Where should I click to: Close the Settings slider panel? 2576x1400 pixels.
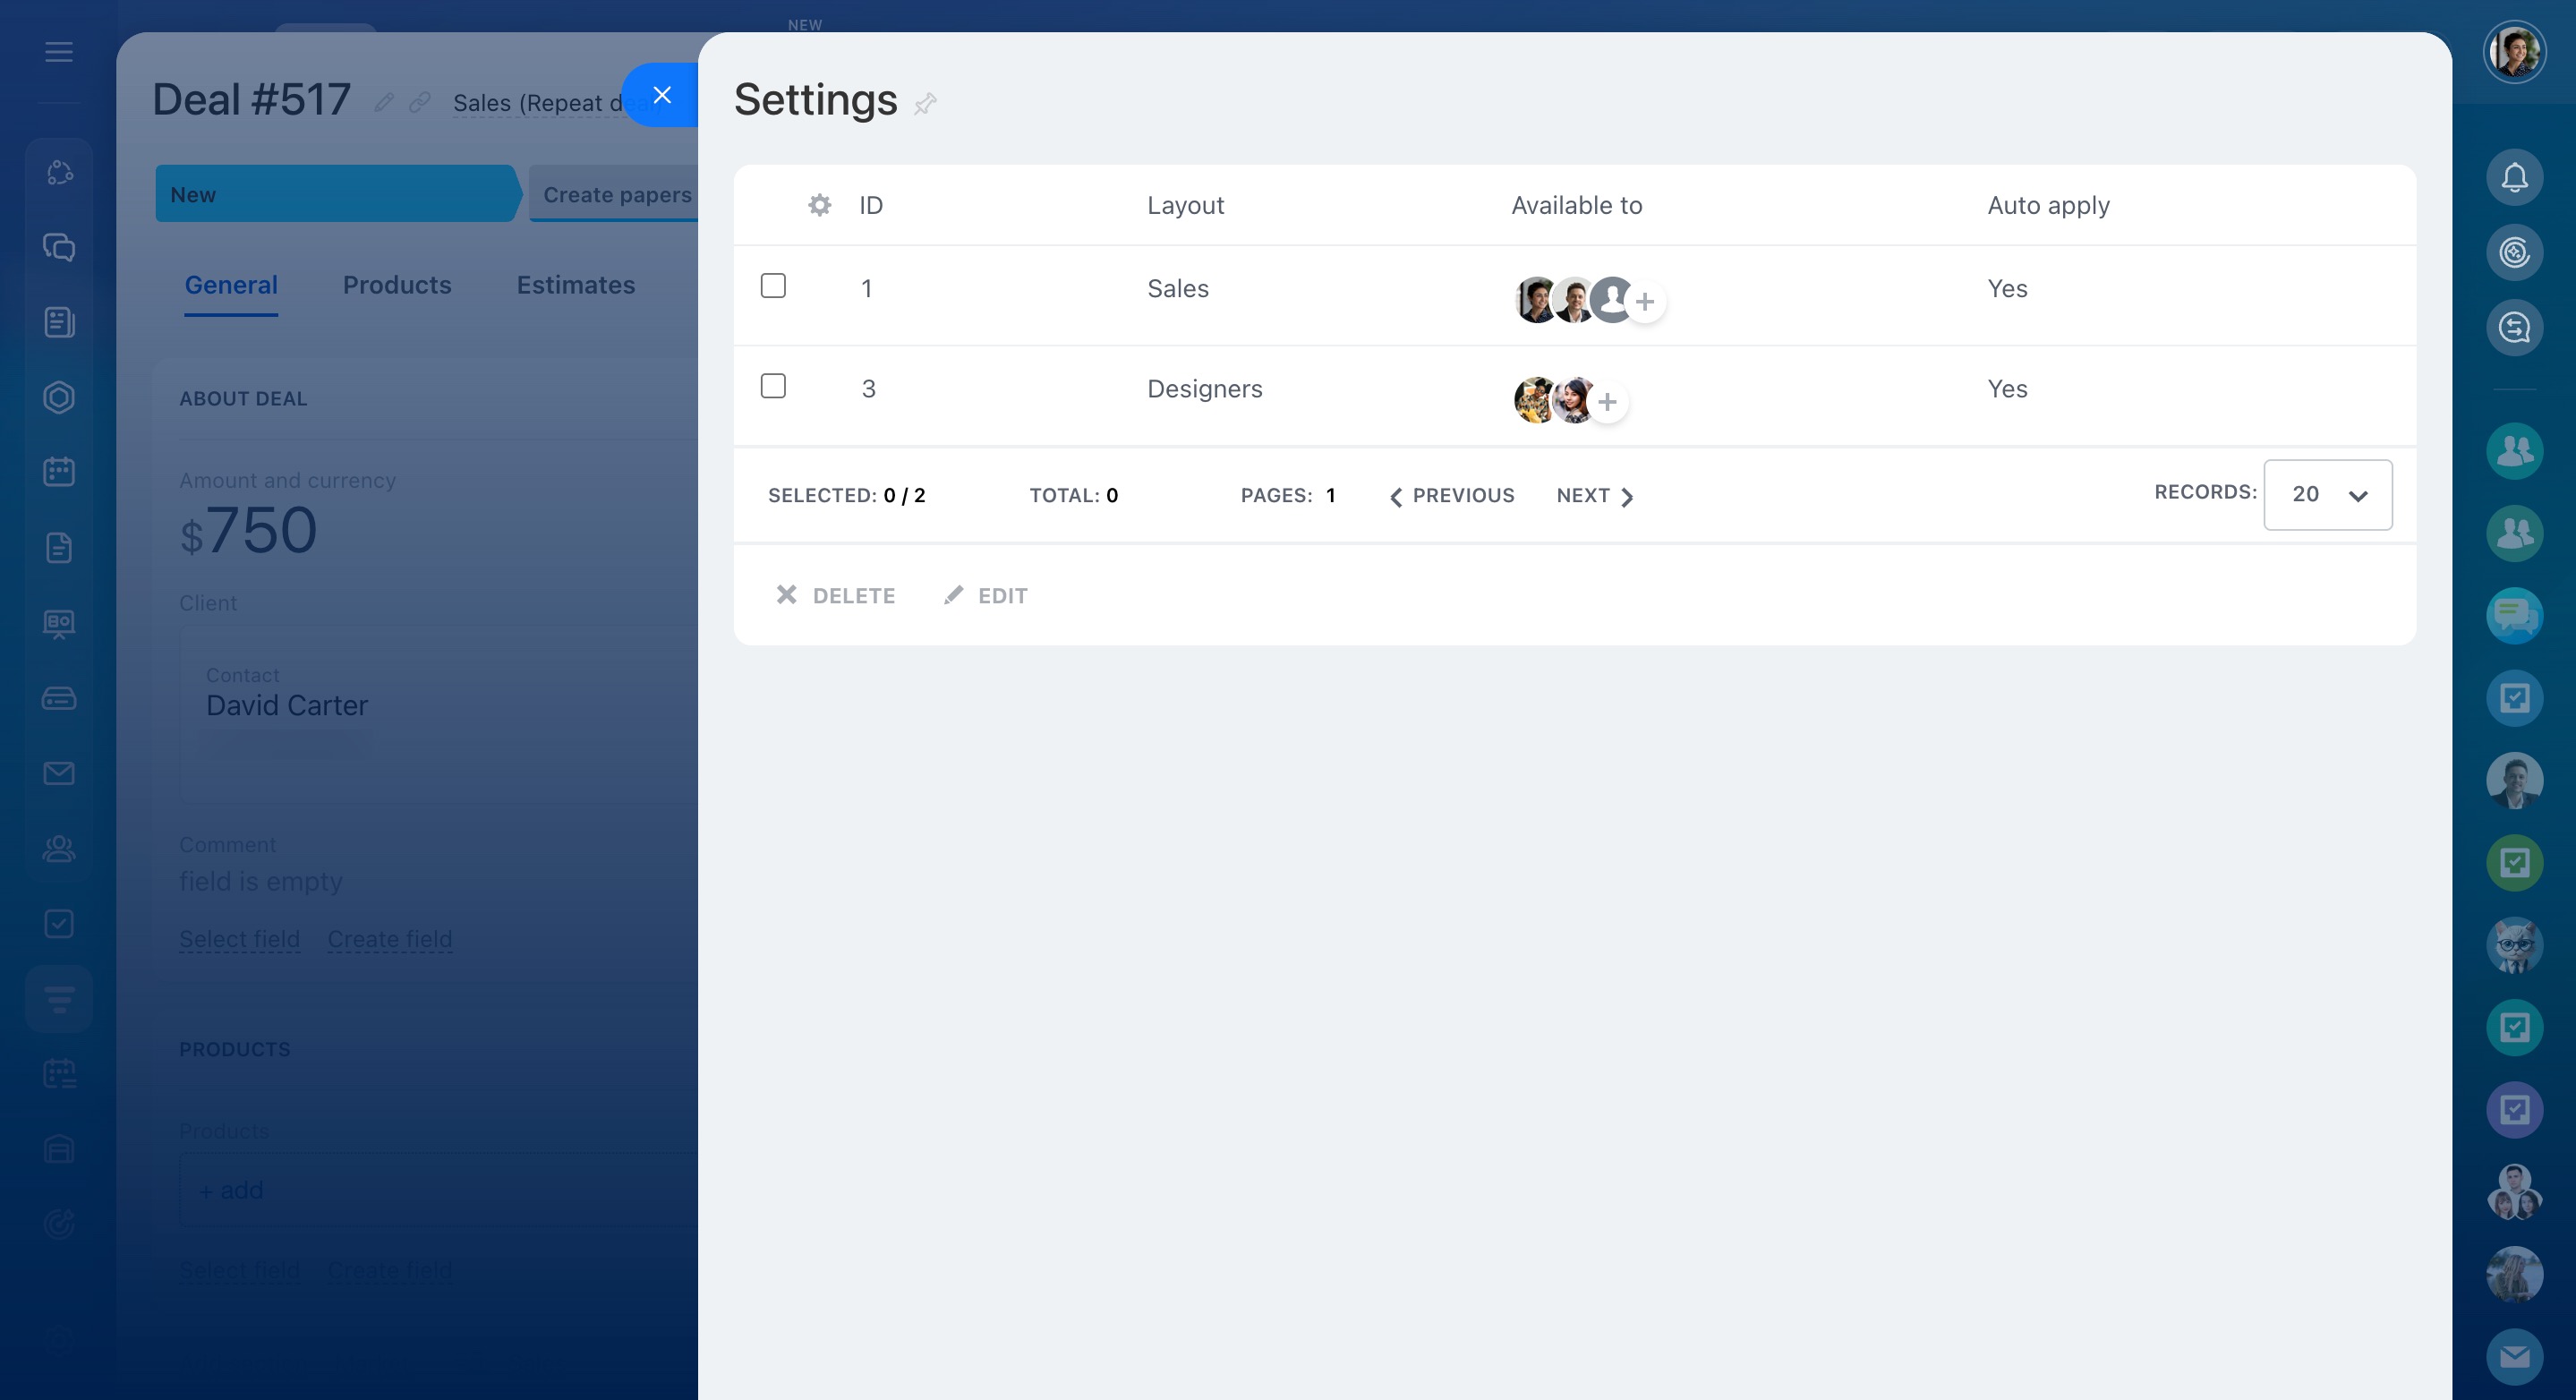coord(661,95)
